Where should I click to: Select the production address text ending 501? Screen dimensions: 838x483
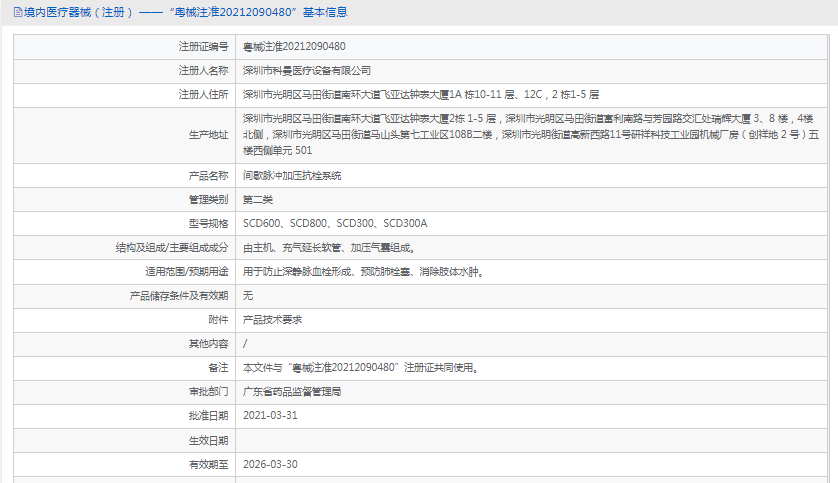coord(531,135)
